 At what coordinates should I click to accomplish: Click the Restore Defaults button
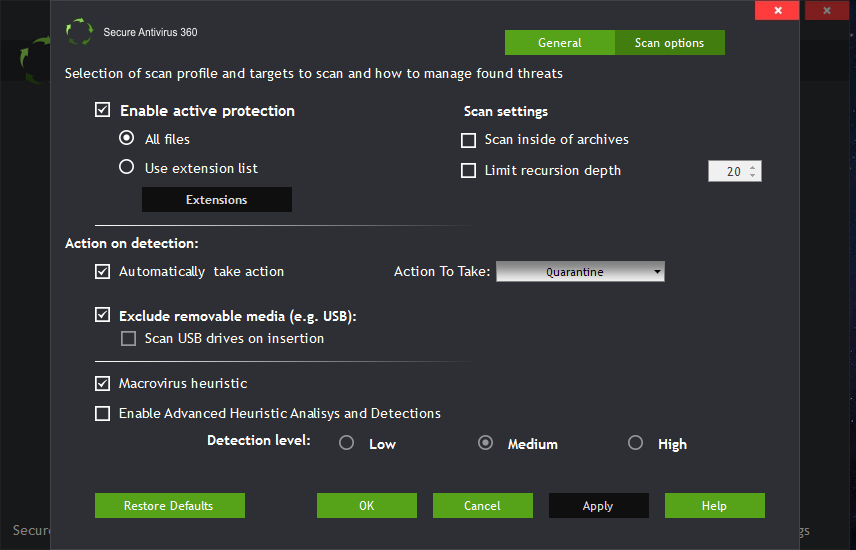(x=169, y=506)
